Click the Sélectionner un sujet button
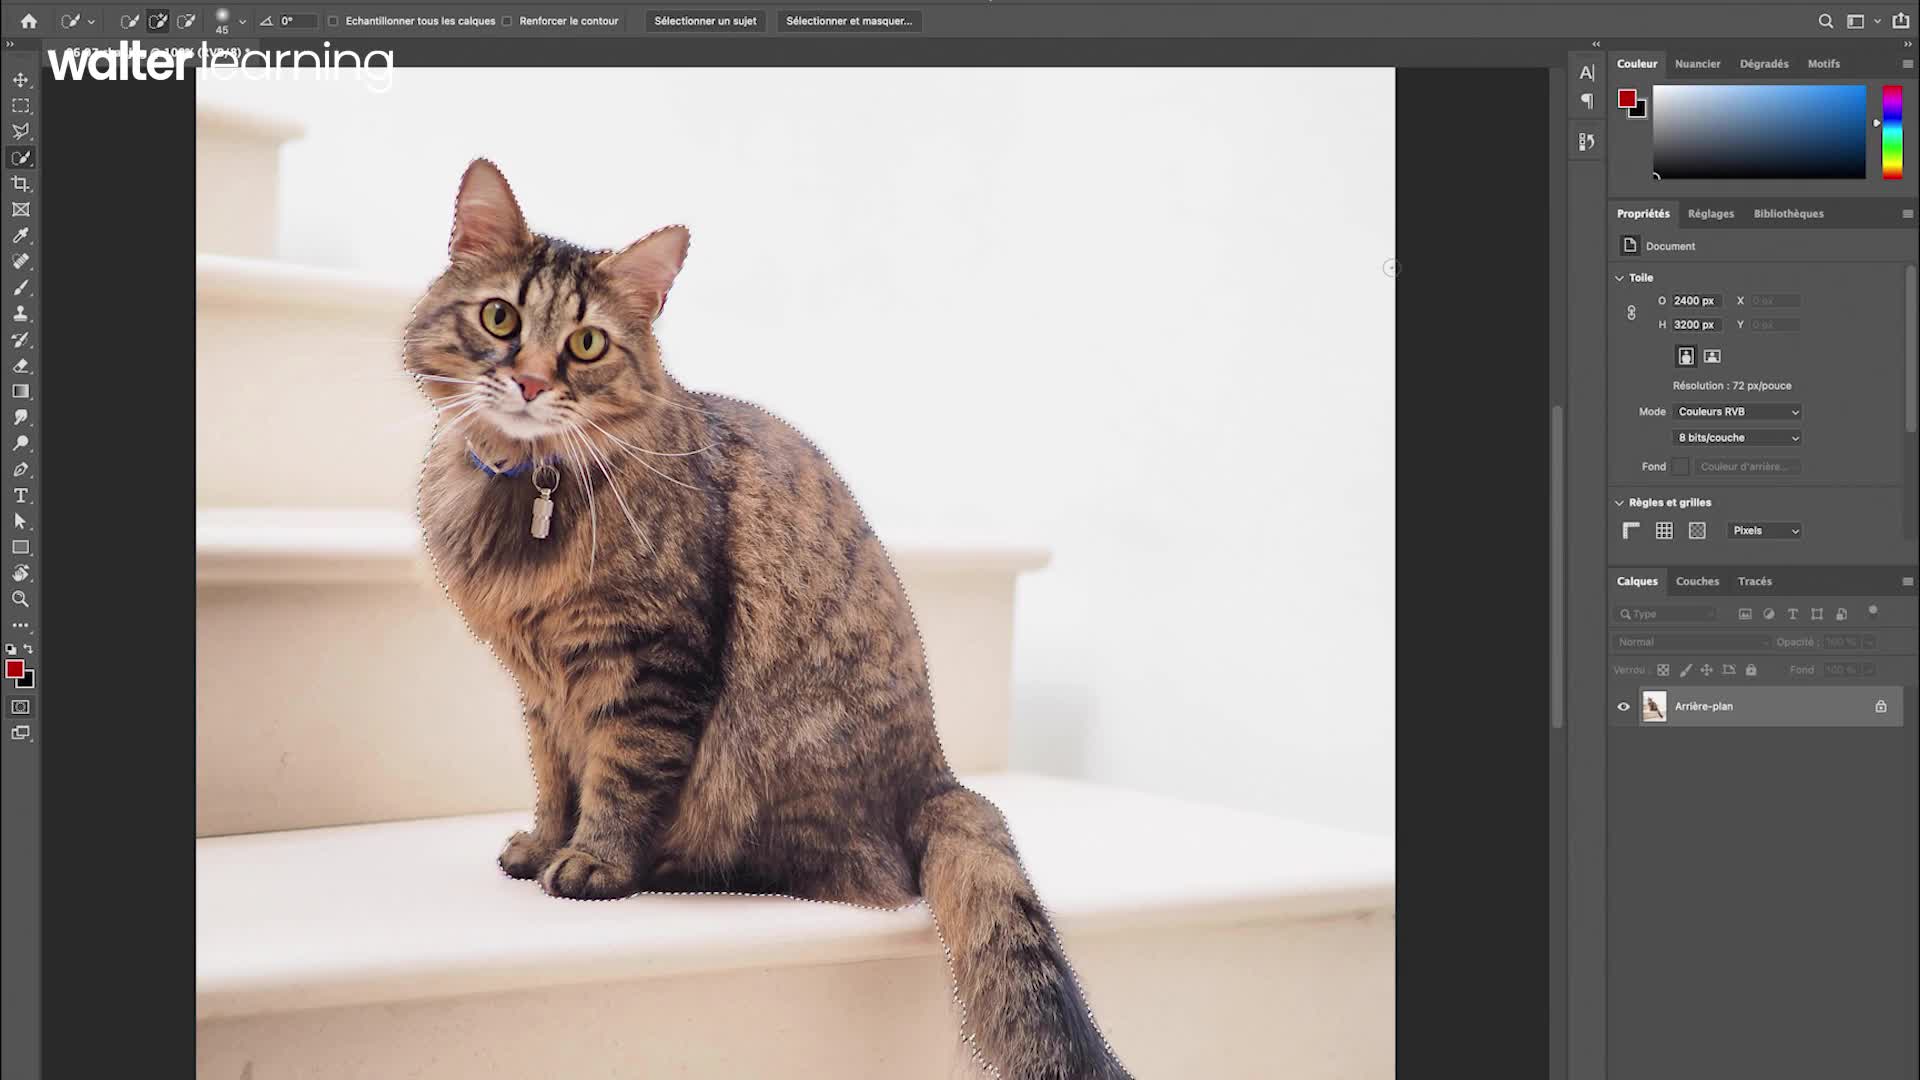1920x1080 pixels. [705, 21]
